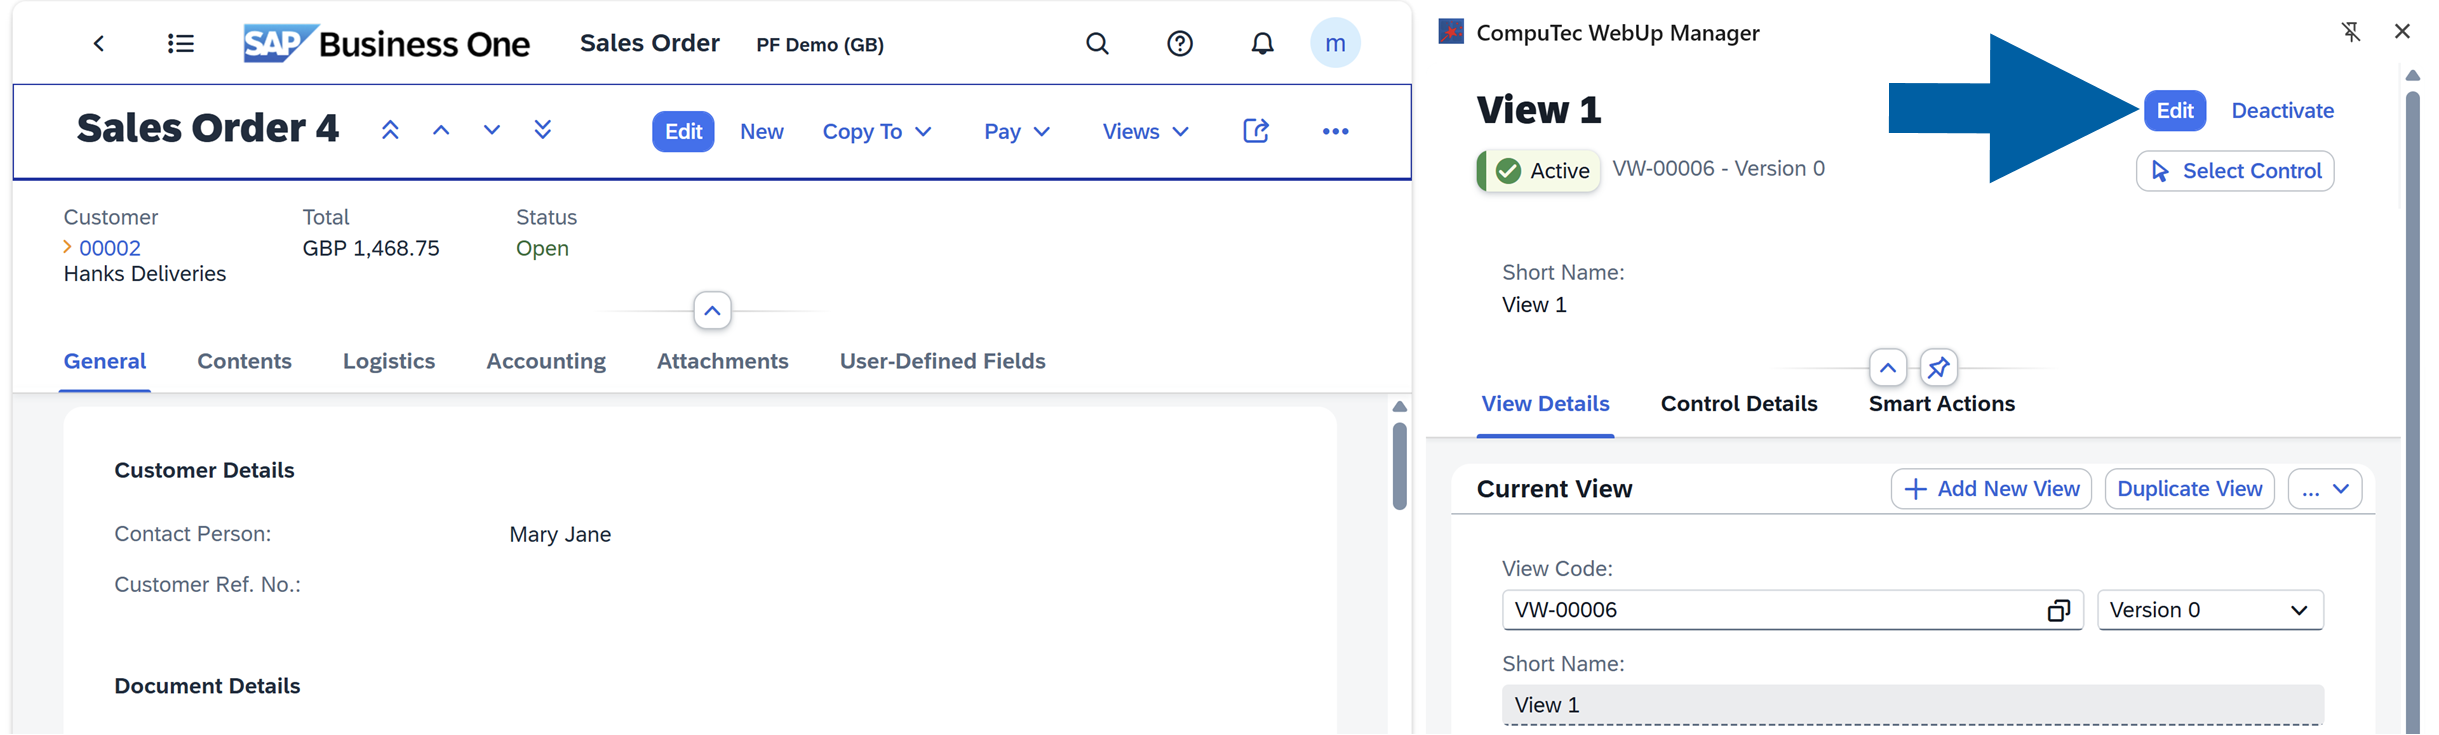Screen dimensions: 2439x735
Task: Jump to last record double-down arrow
Action: coord(542,130)
